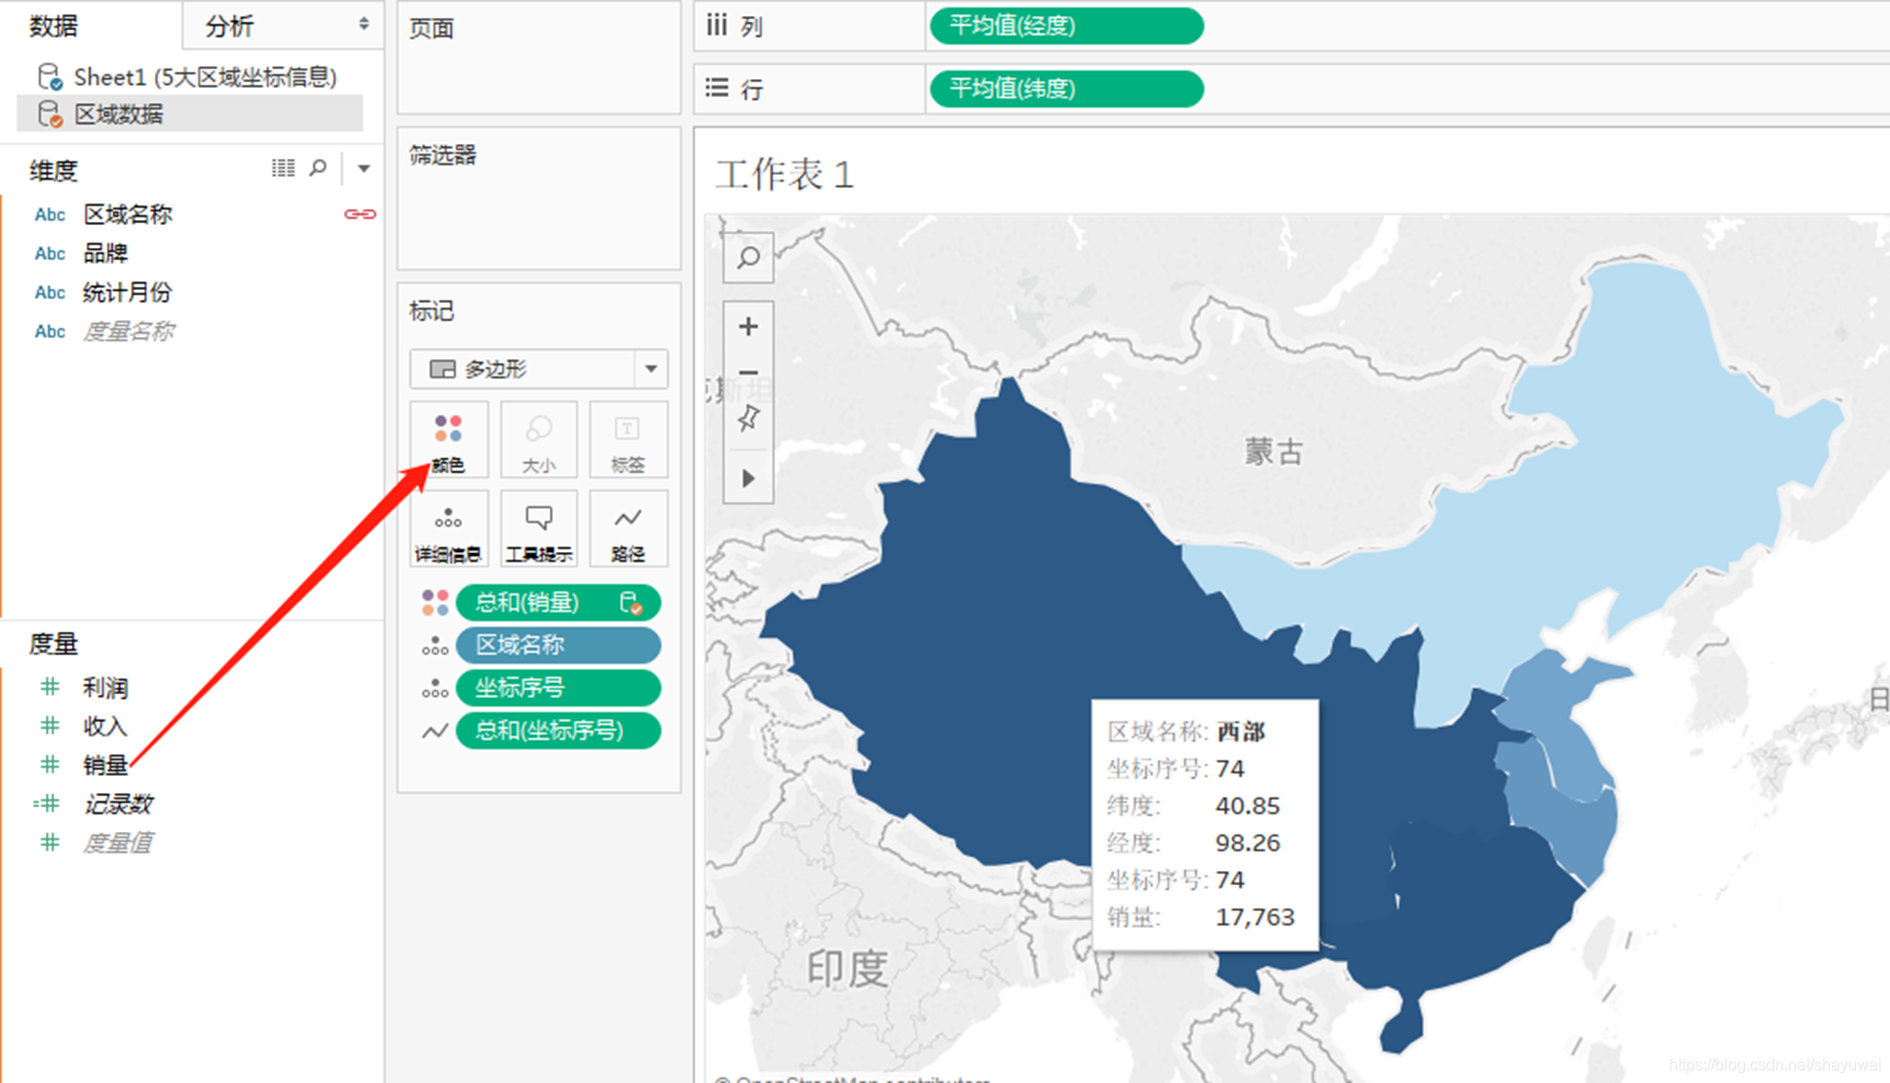Click the path icon beside 总和(坐标序号) pill

pos(435,732)
